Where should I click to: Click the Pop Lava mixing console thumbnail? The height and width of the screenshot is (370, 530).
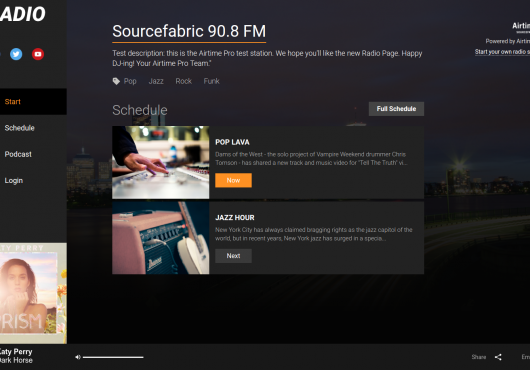pyautogui.click(x=161, y=162)
